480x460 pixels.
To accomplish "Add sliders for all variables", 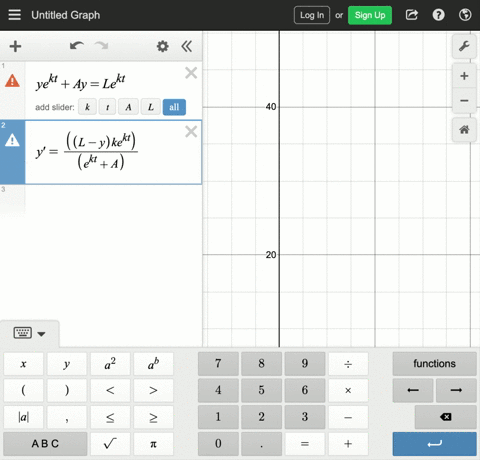I will click(174, 107).
